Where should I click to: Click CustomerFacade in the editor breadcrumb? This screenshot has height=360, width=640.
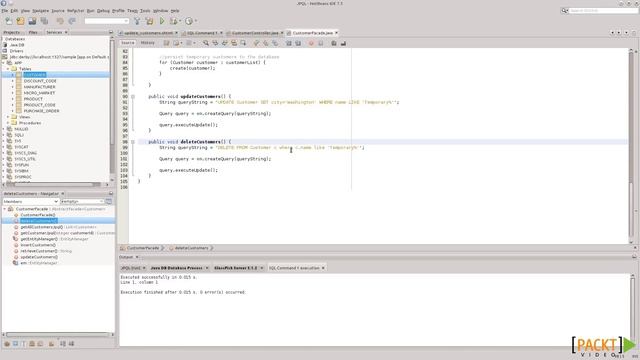click(x=142, y=248)
